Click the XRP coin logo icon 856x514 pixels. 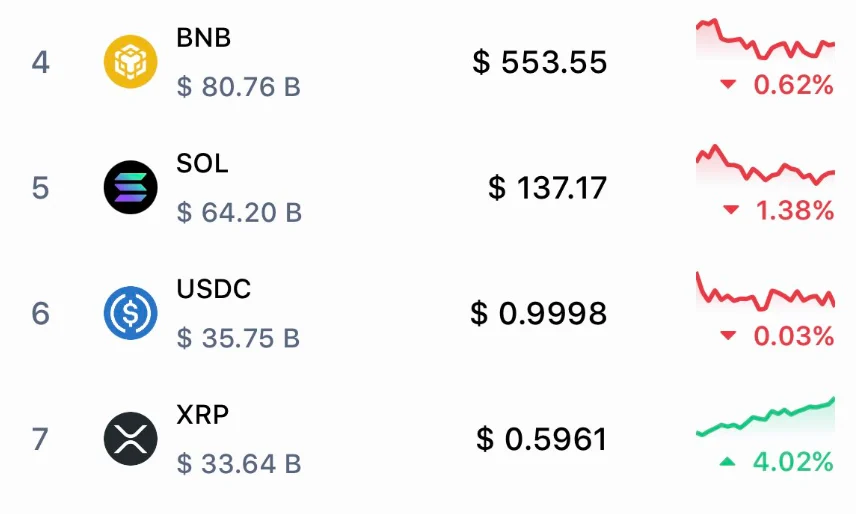(131, 439)
